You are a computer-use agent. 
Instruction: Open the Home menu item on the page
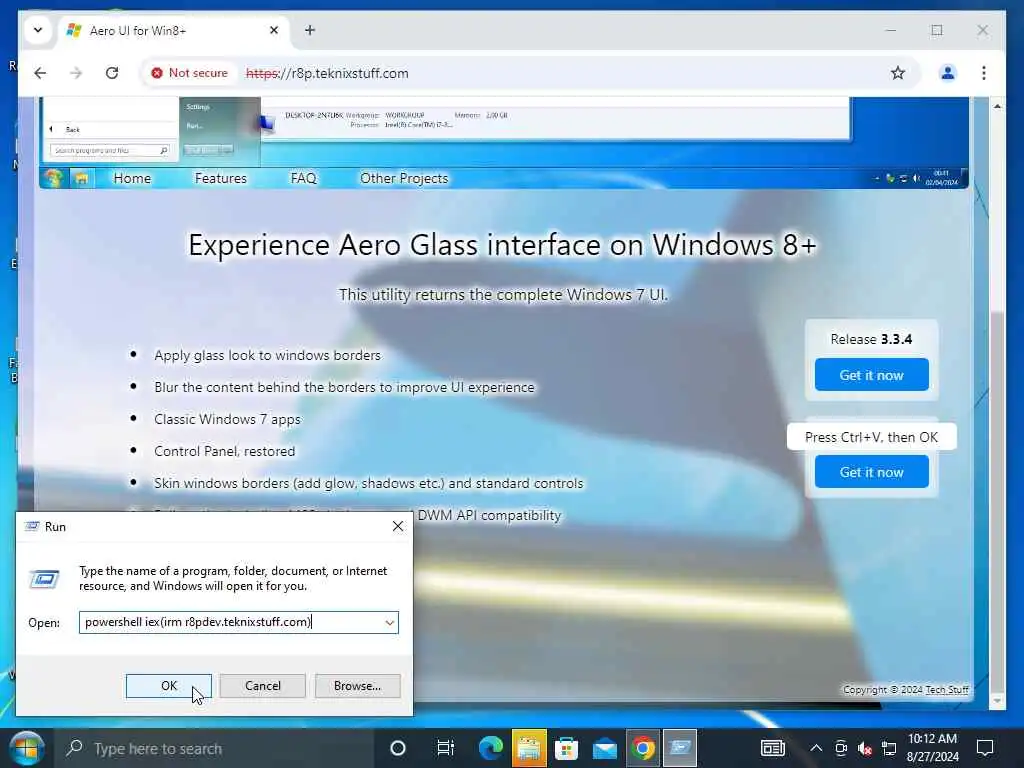point(132,178)
